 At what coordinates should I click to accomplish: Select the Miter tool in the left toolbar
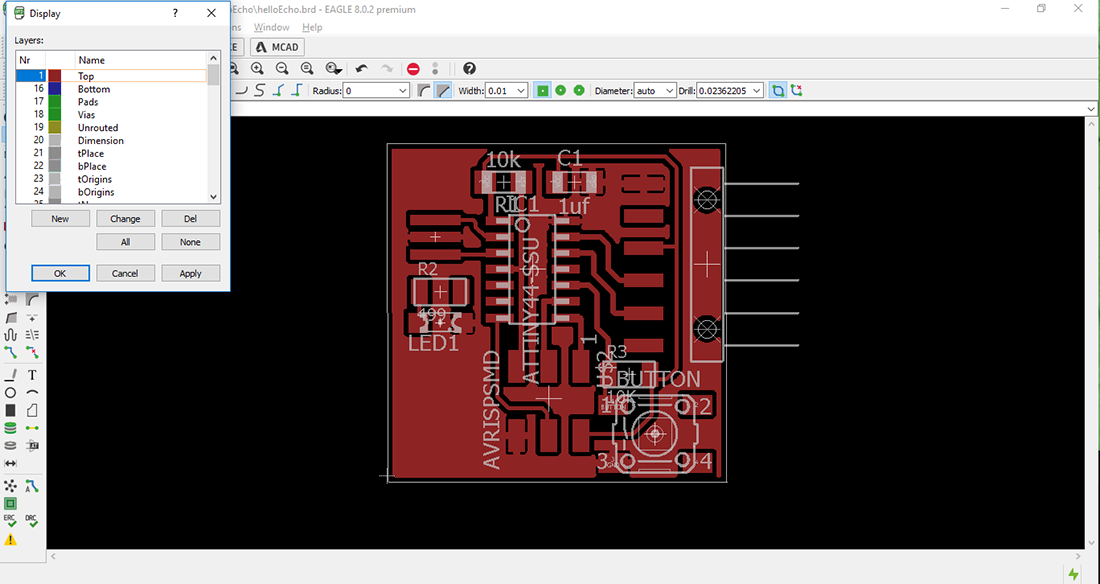[x=32, y=300]
